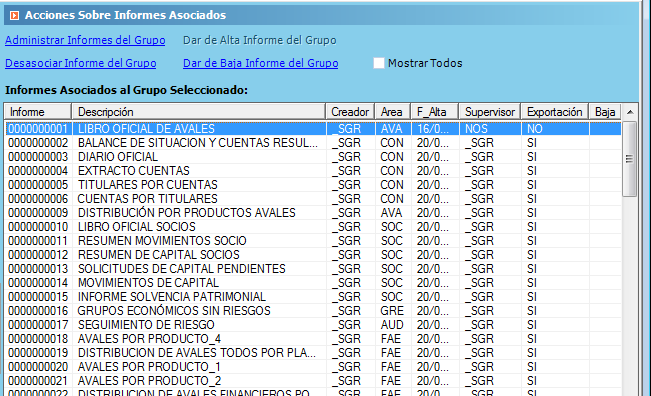The width and height of the screenshot is (651, 396).
Task: Click the Desasociar Informe del Grupo link
Action: [81, 63]
